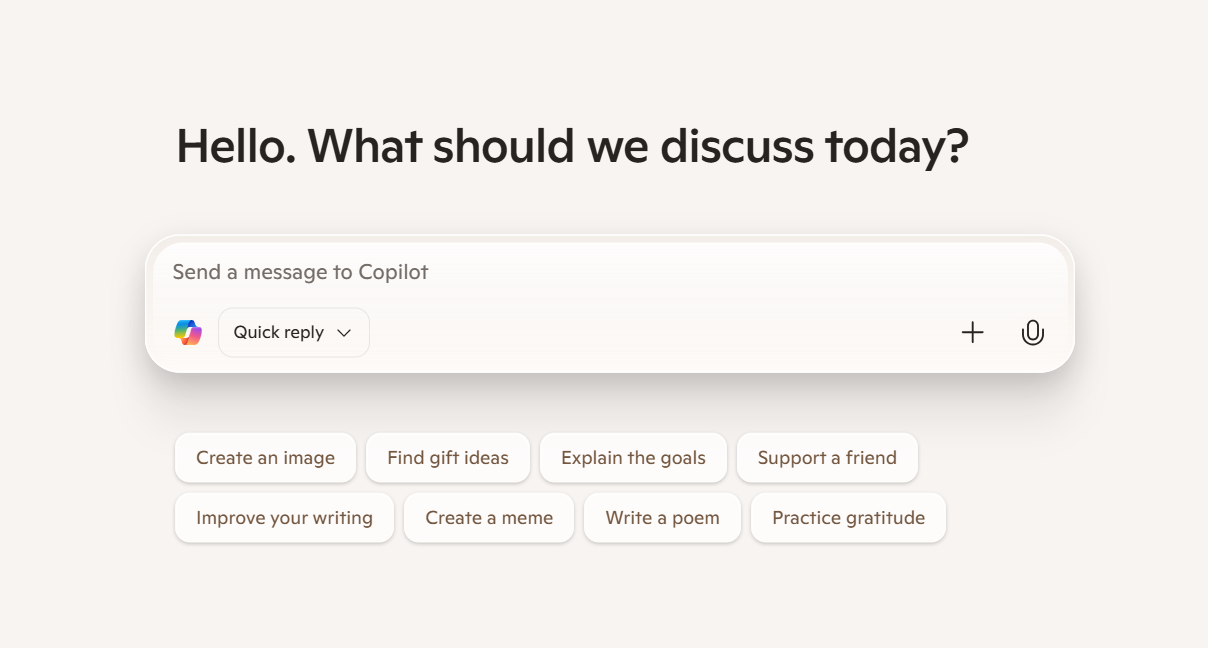Select the Improve your writing chip

(284, 518)
